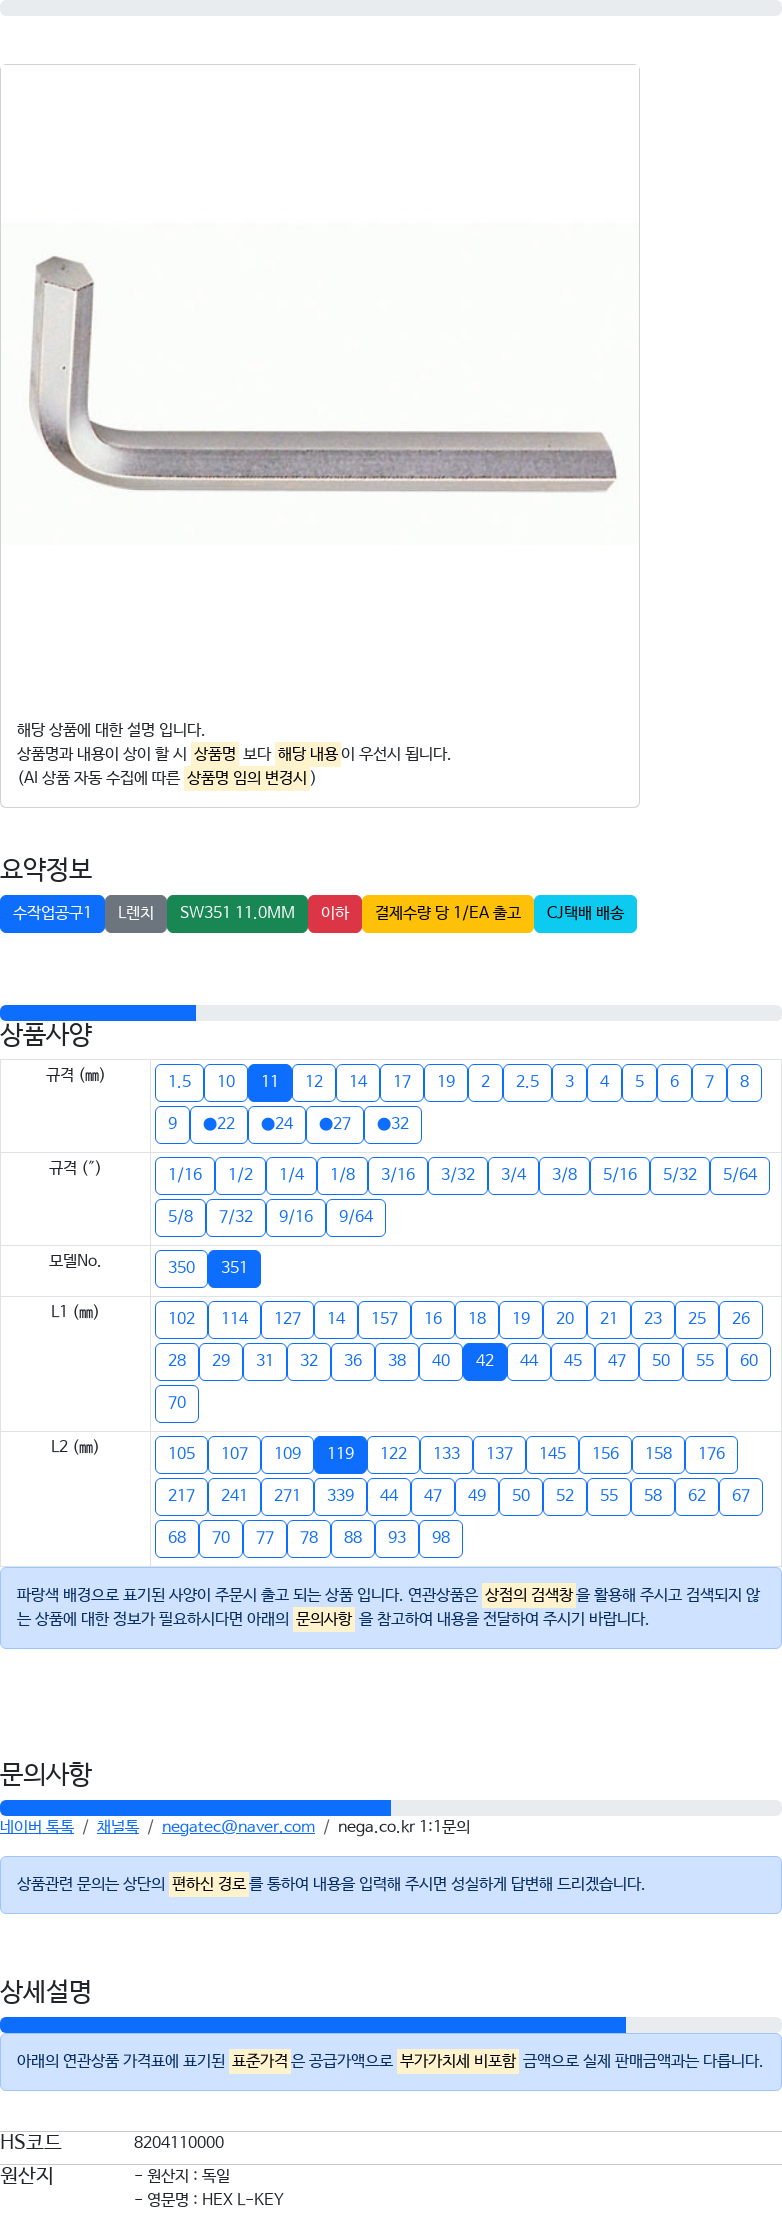Click the L렌치 tag badge
The image size is (782, 2213).
tap(136, 913)
